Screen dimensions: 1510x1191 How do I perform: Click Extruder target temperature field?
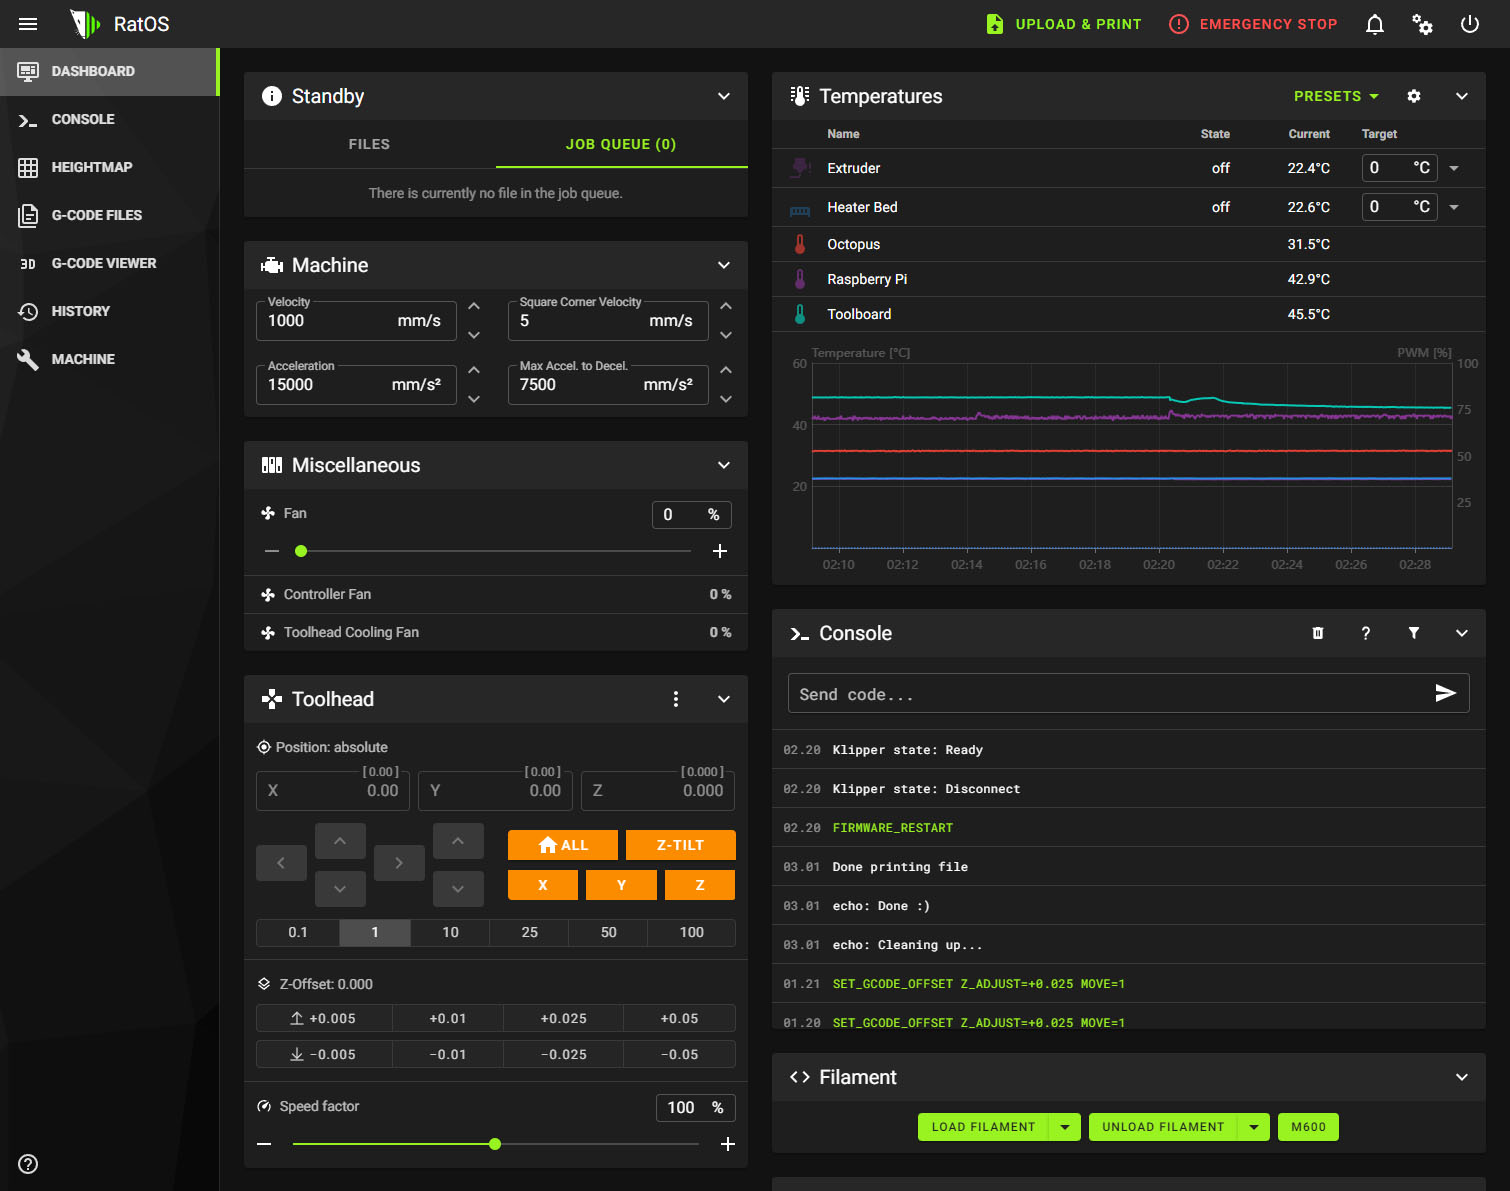1399,168
